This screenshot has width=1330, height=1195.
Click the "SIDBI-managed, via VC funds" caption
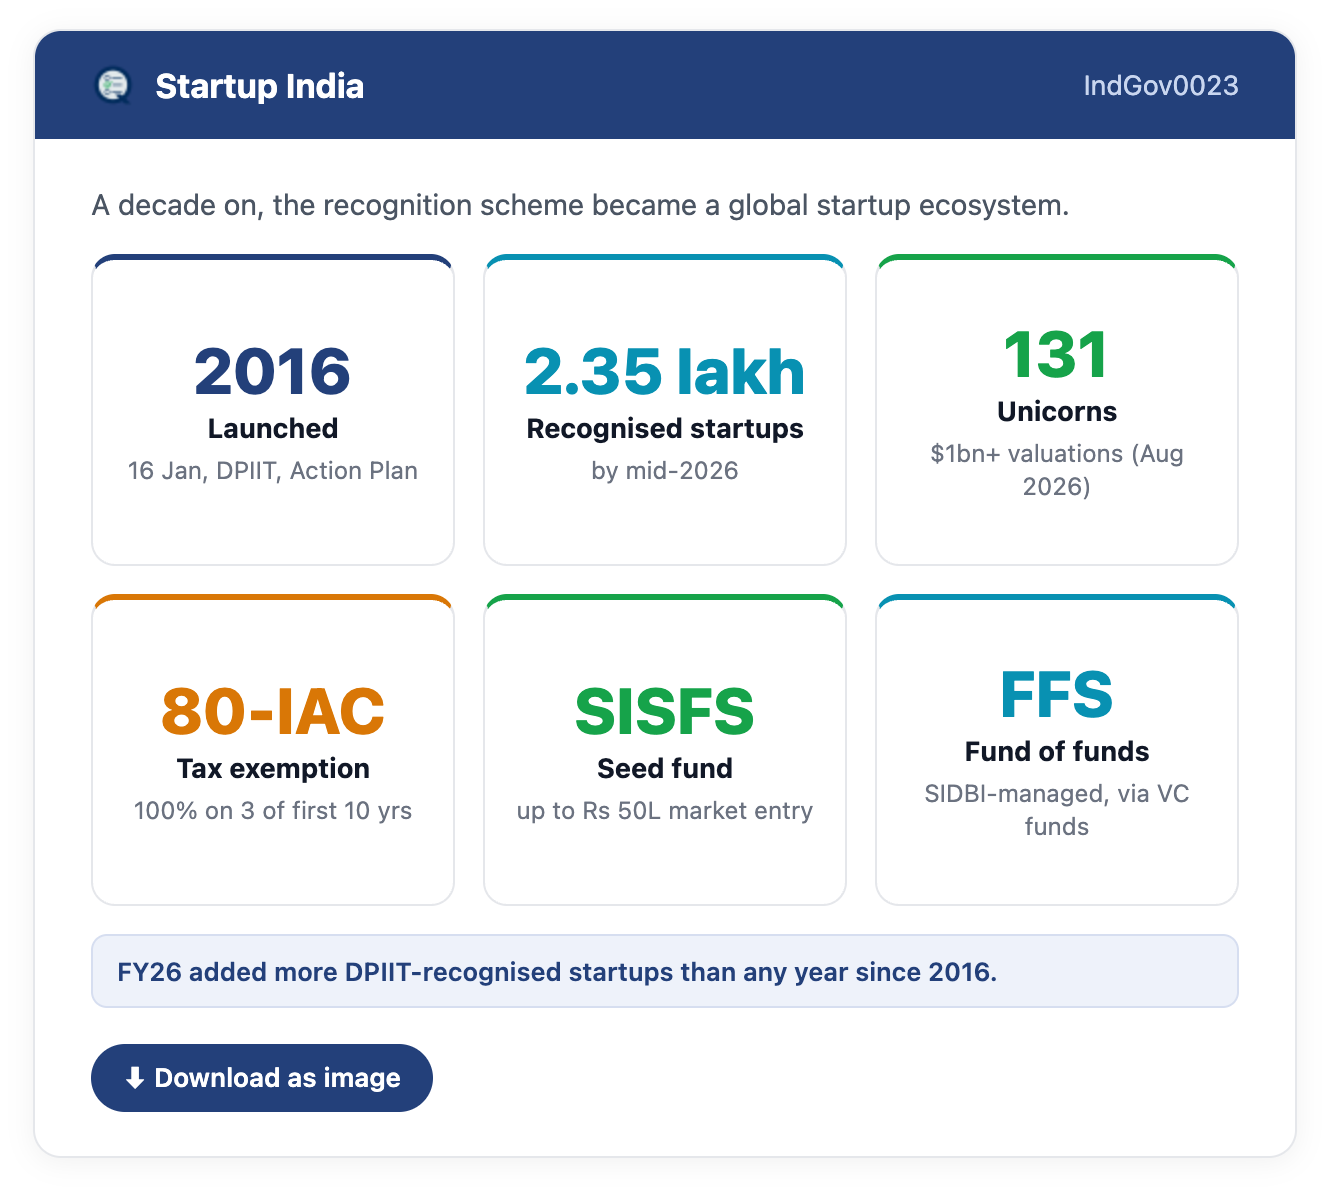tap(1057, 810)
